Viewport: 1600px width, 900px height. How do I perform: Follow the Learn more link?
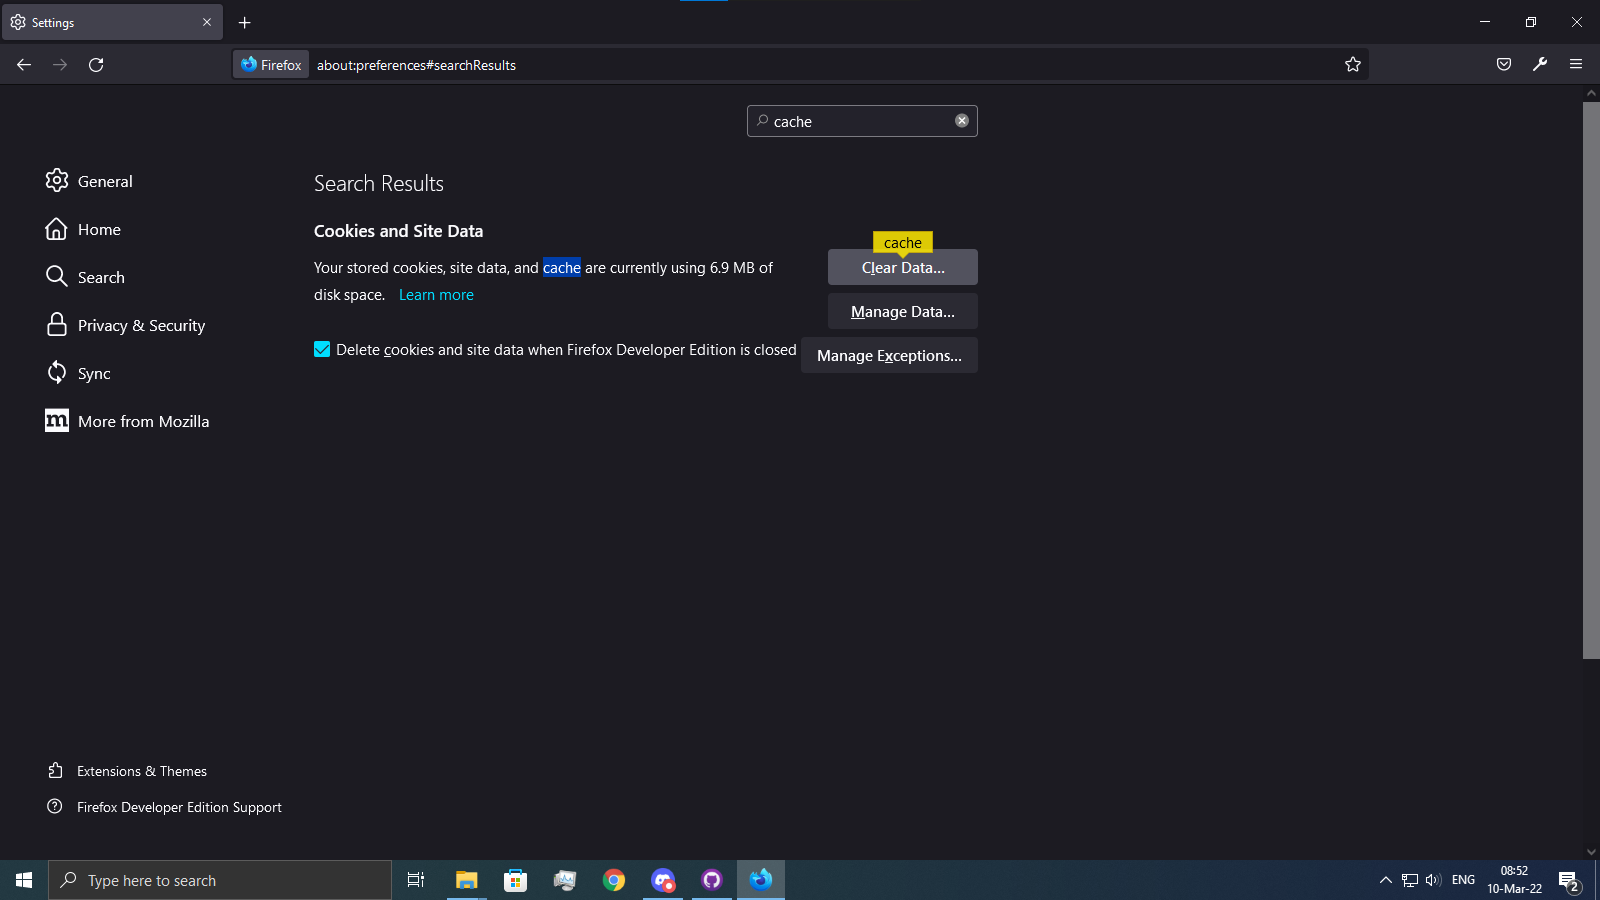click(436, 295)
